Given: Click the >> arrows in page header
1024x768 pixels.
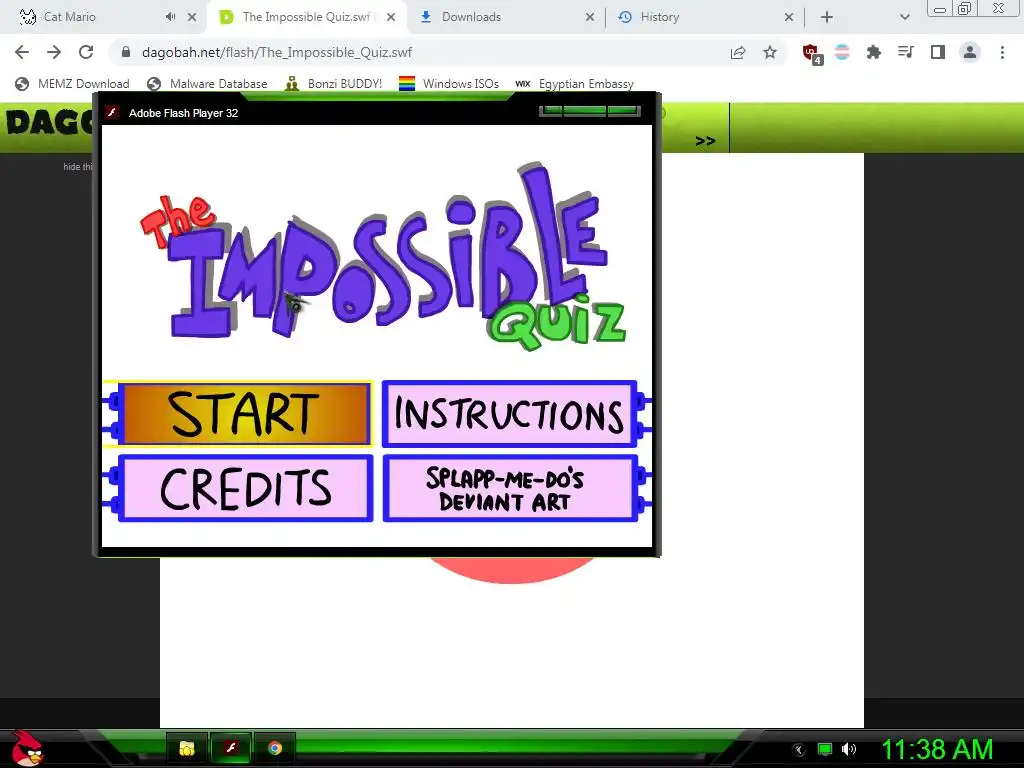Looking at the screenshot, I should pyautogui.click(x=705, y=141).
